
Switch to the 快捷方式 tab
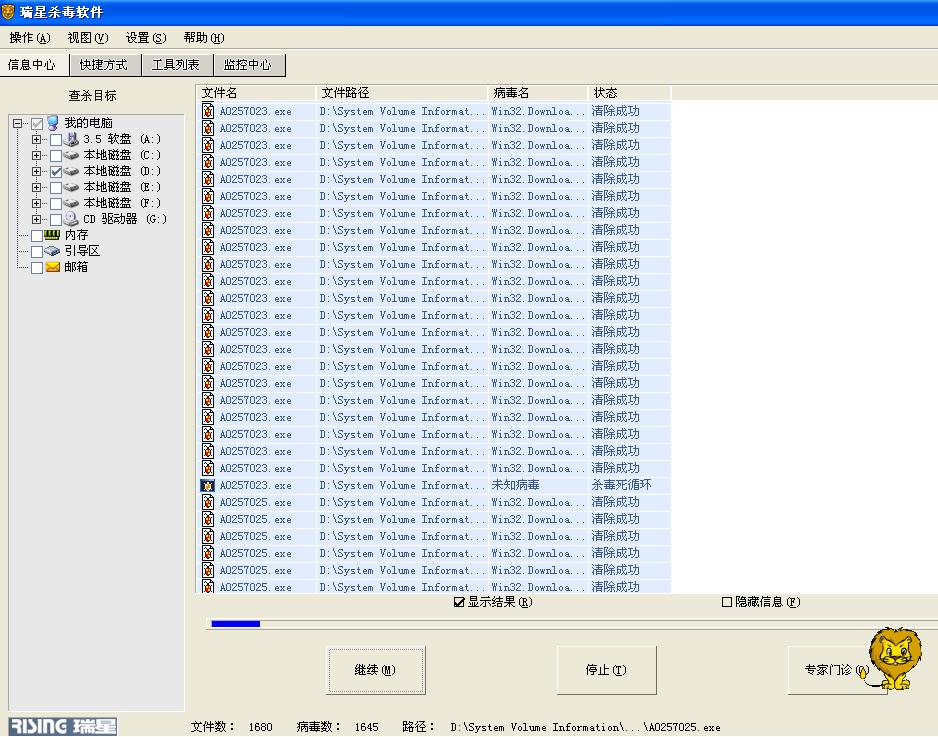[105, 65]
